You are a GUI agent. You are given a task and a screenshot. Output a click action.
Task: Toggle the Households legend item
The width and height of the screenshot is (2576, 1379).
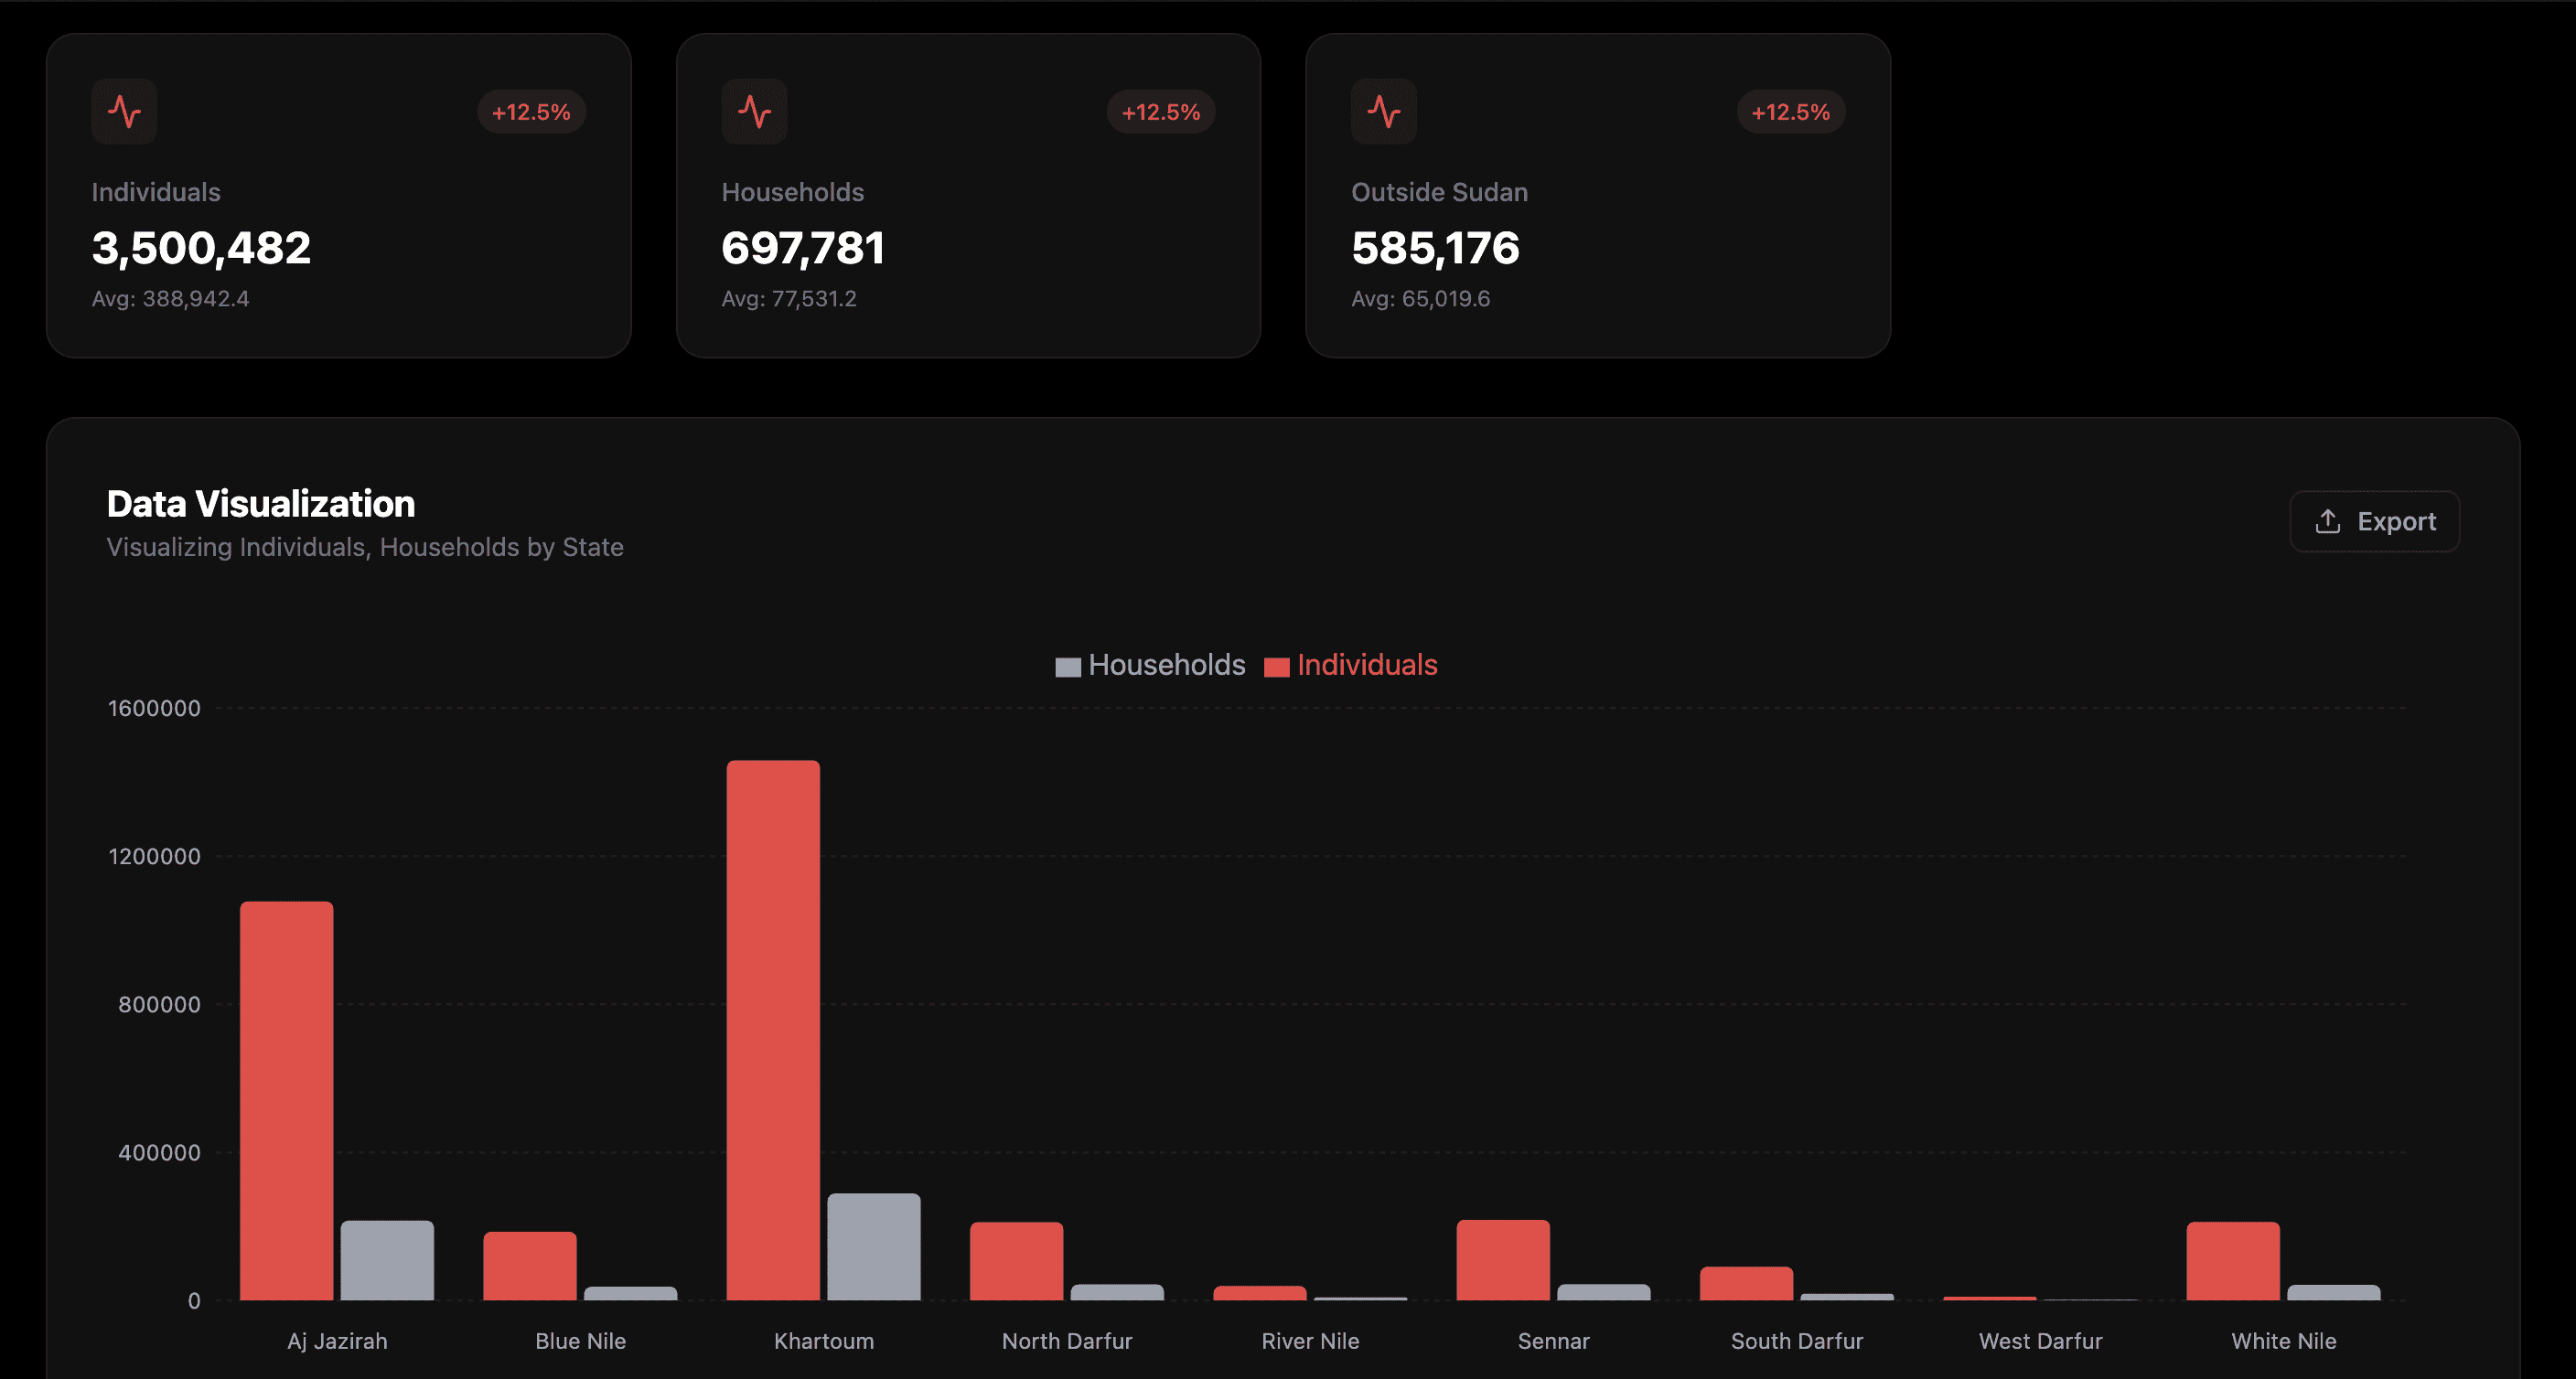pos(1166,665)
